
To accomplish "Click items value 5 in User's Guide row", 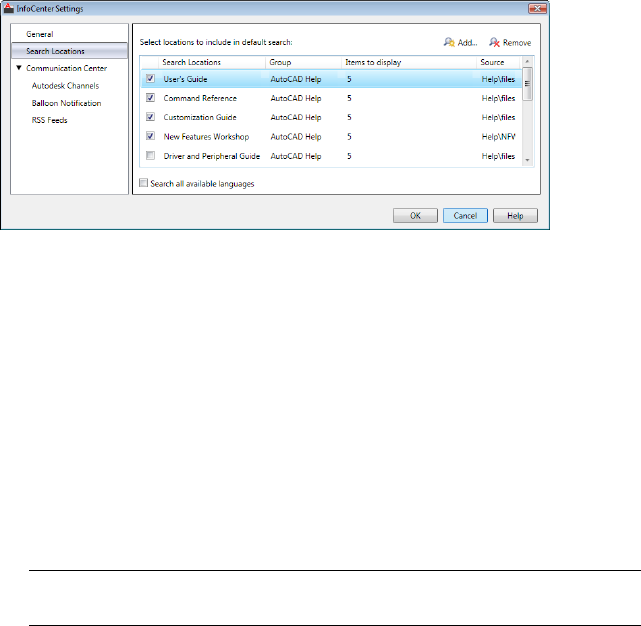I will [x=349, y=79].
